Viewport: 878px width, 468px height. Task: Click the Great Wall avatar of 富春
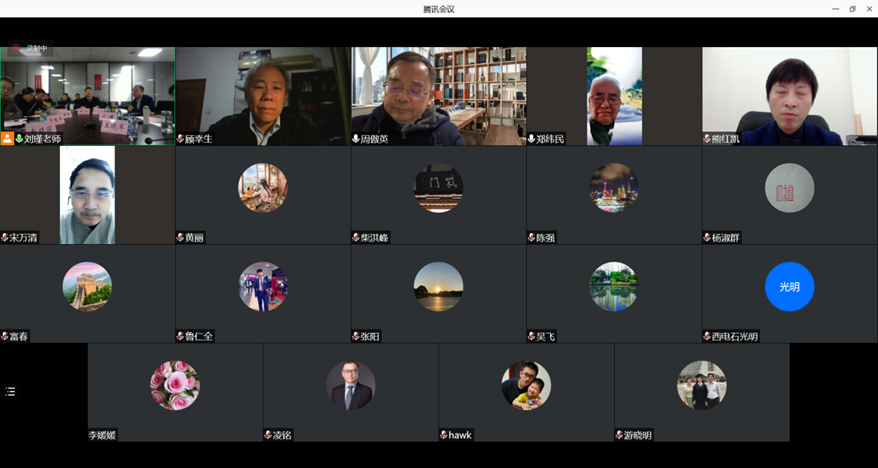(x=87, y=287)
